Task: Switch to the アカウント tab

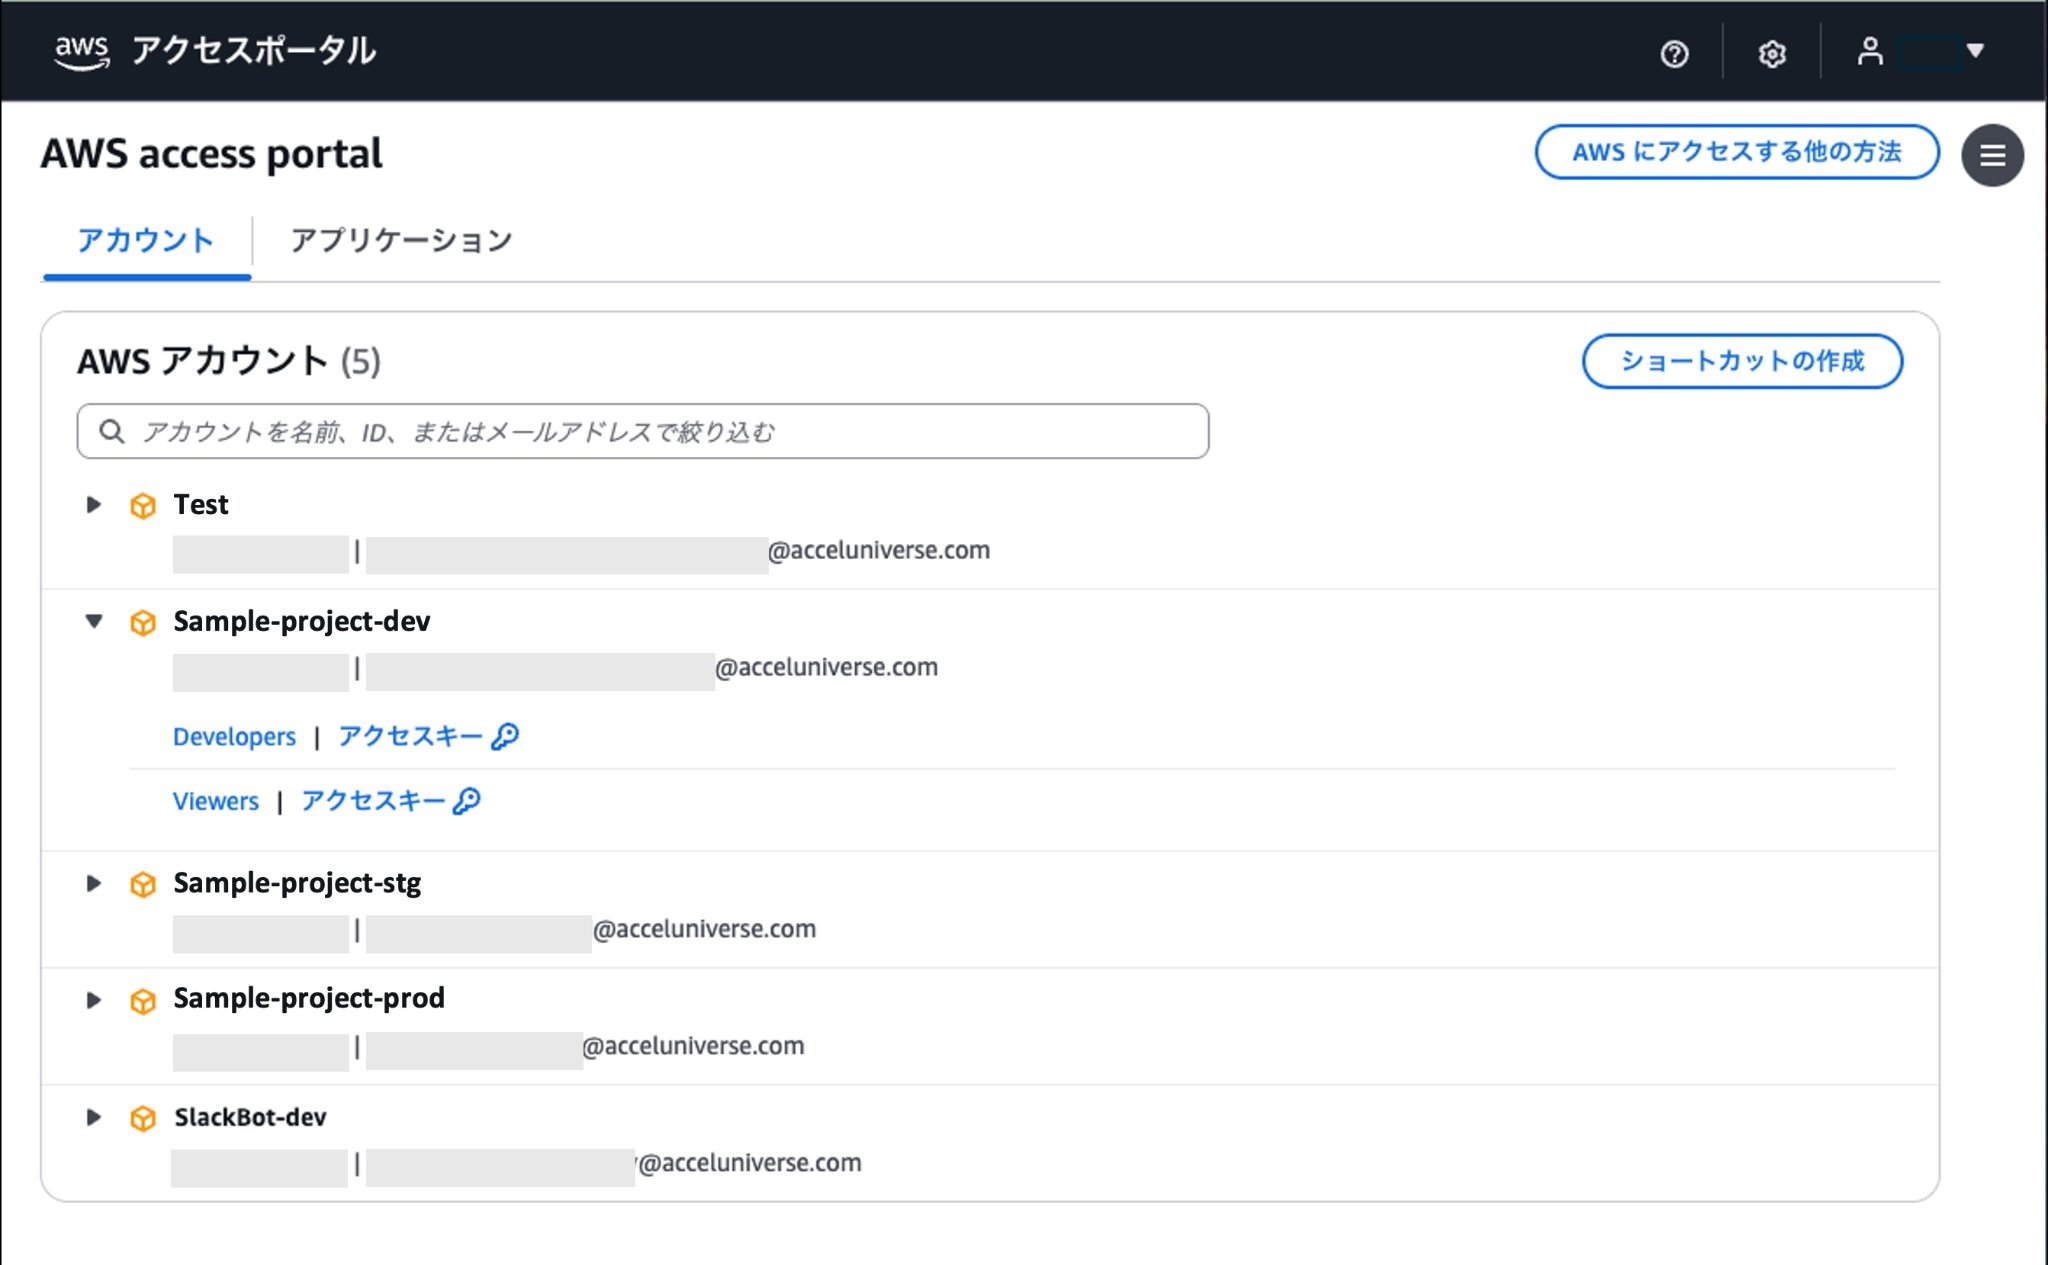Action: [146, 241]
